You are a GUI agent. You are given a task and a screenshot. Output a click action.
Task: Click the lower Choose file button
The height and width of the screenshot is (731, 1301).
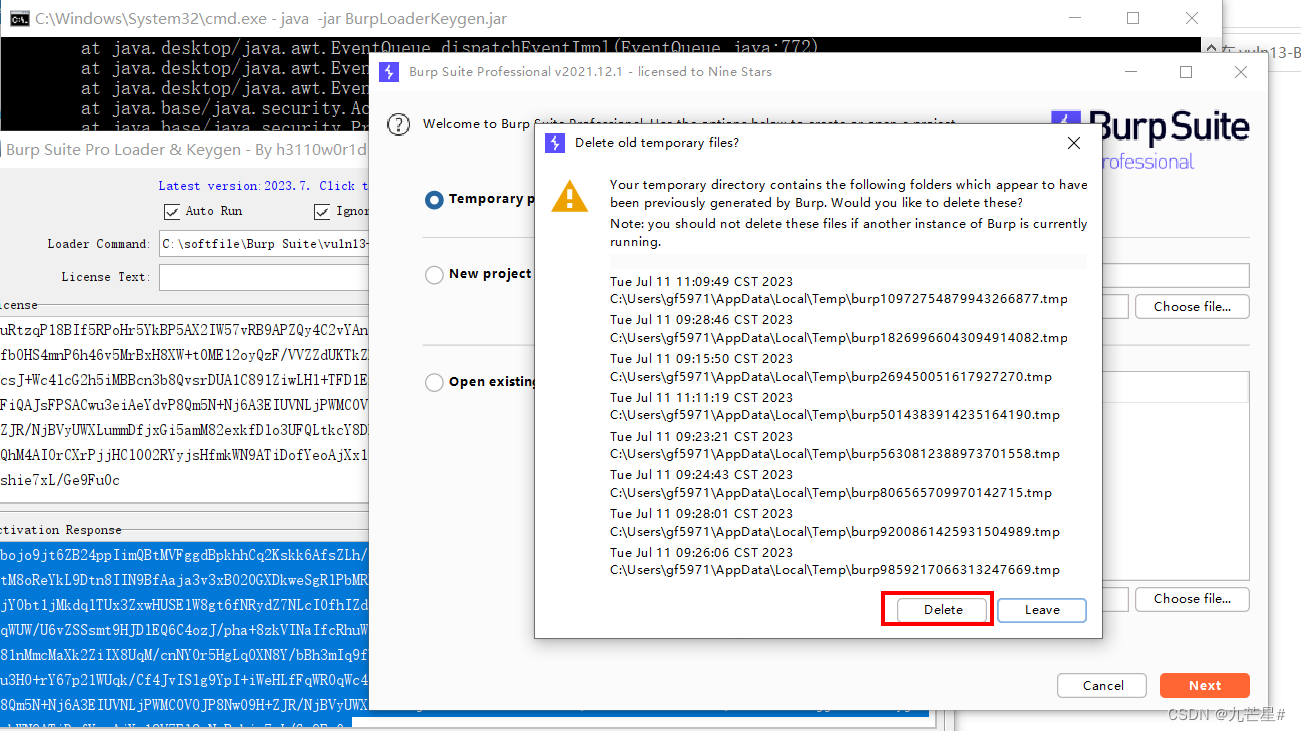(x=1192, y=598)
